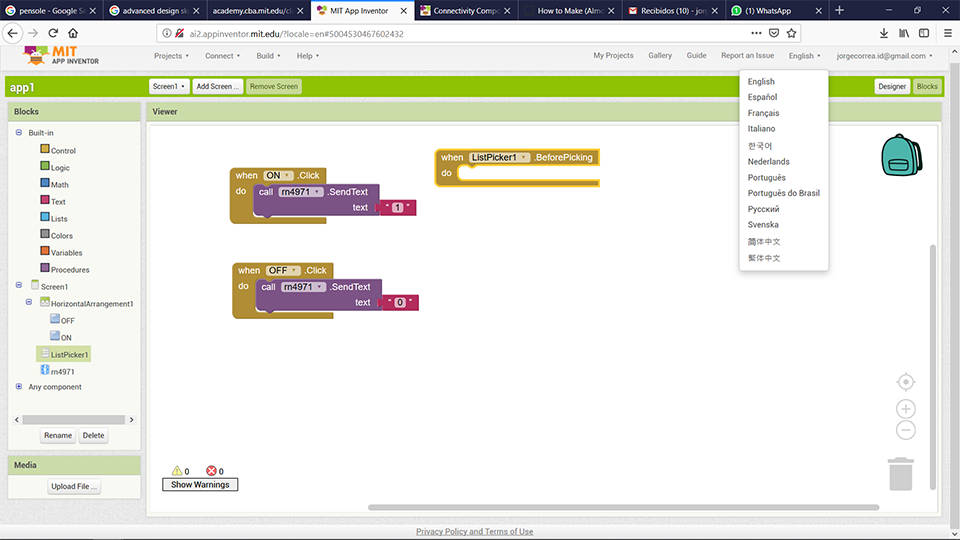Choose Français from the language list
Image resolution: width=960 pixels, height=540 pixels.
(763, 113)
